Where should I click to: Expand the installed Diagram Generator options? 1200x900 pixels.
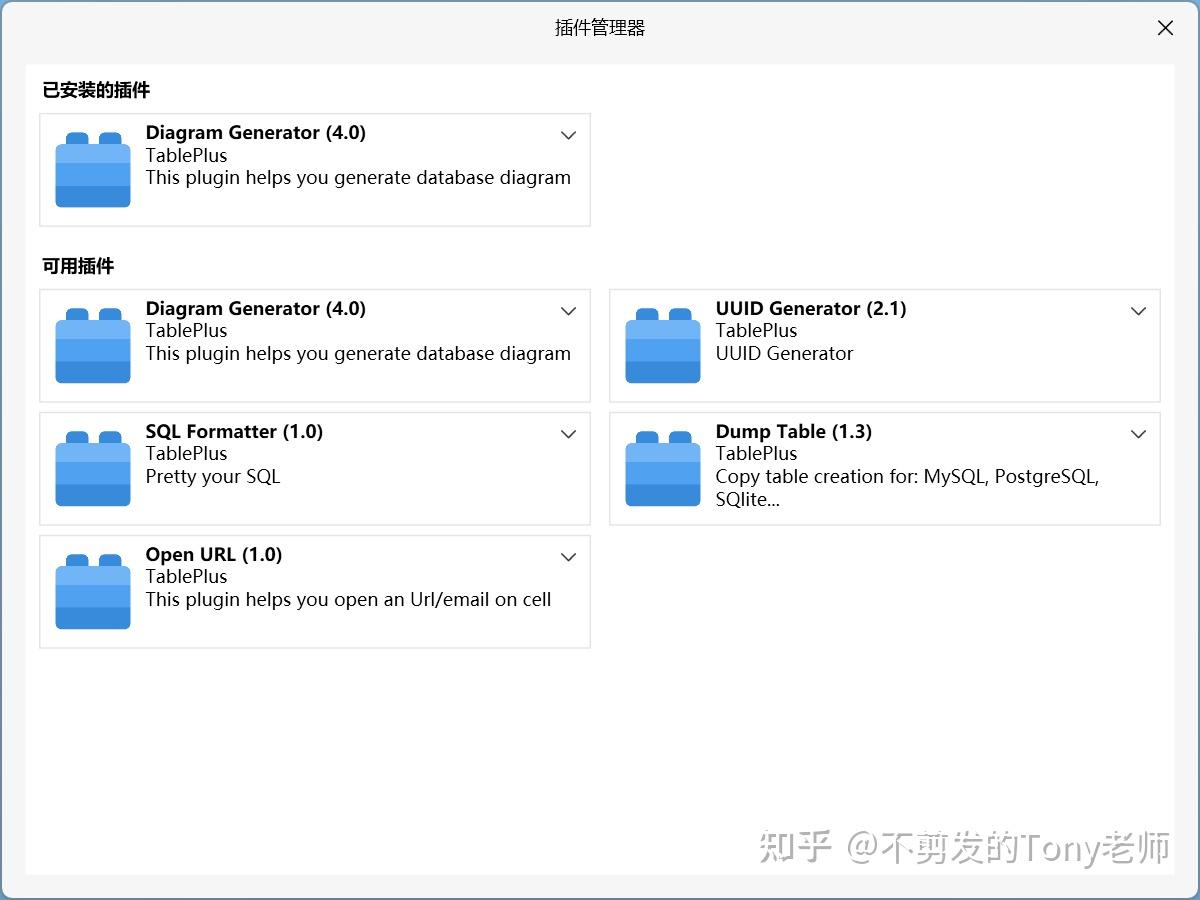coord(568,135)
